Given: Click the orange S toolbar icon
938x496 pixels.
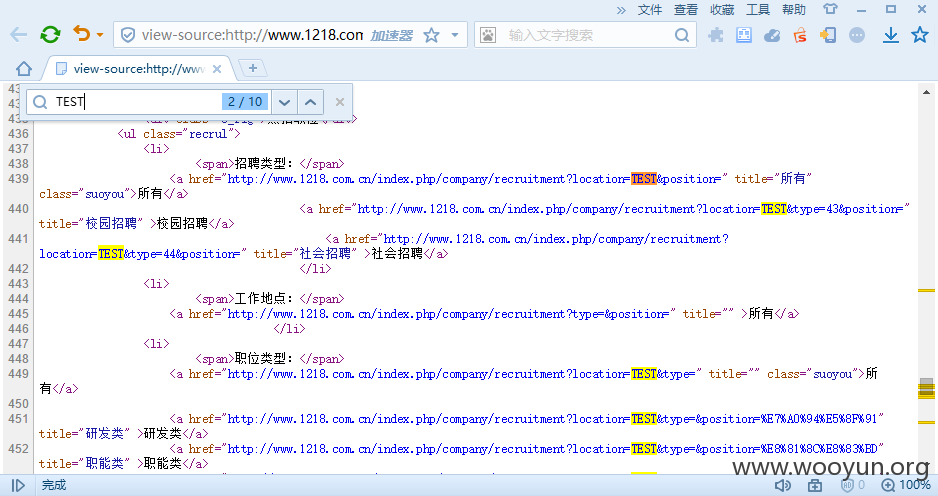Looking at the screenshot, I should (x=800, y=35).
